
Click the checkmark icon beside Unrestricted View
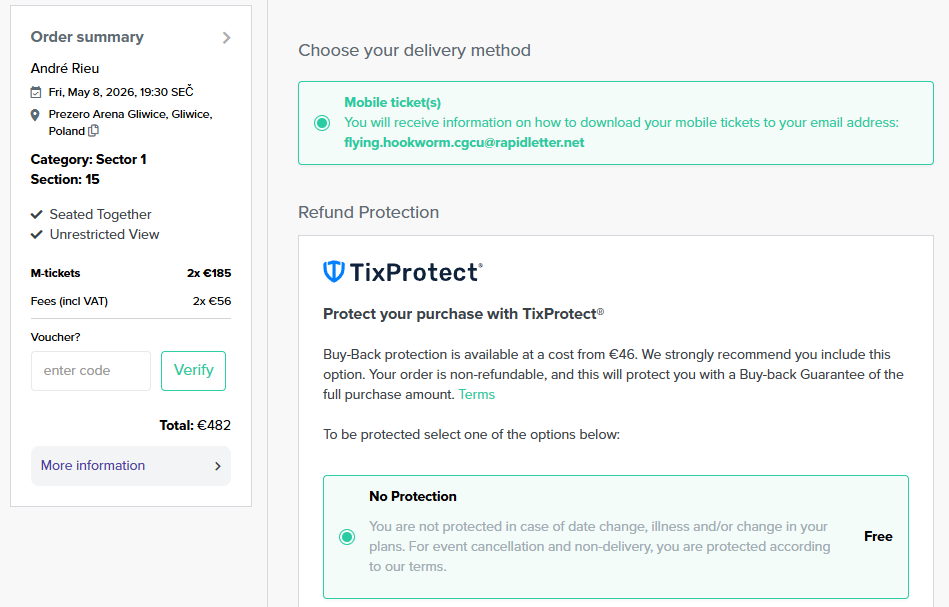point(37,235)
